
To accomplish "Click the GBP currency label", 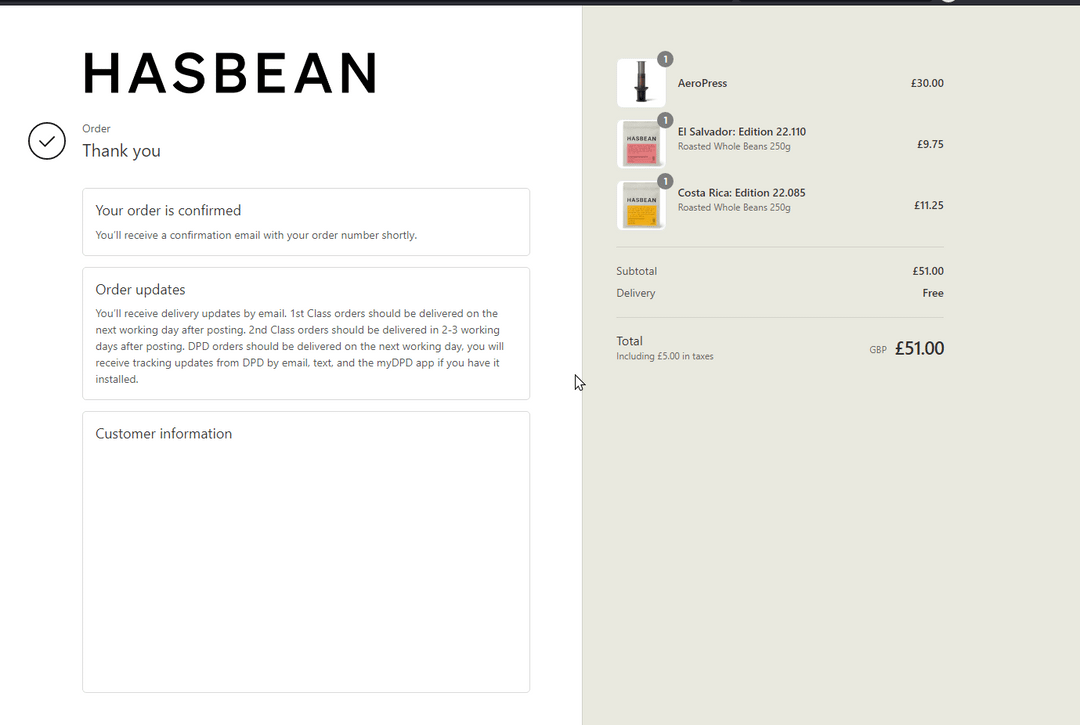I will 878,350.
